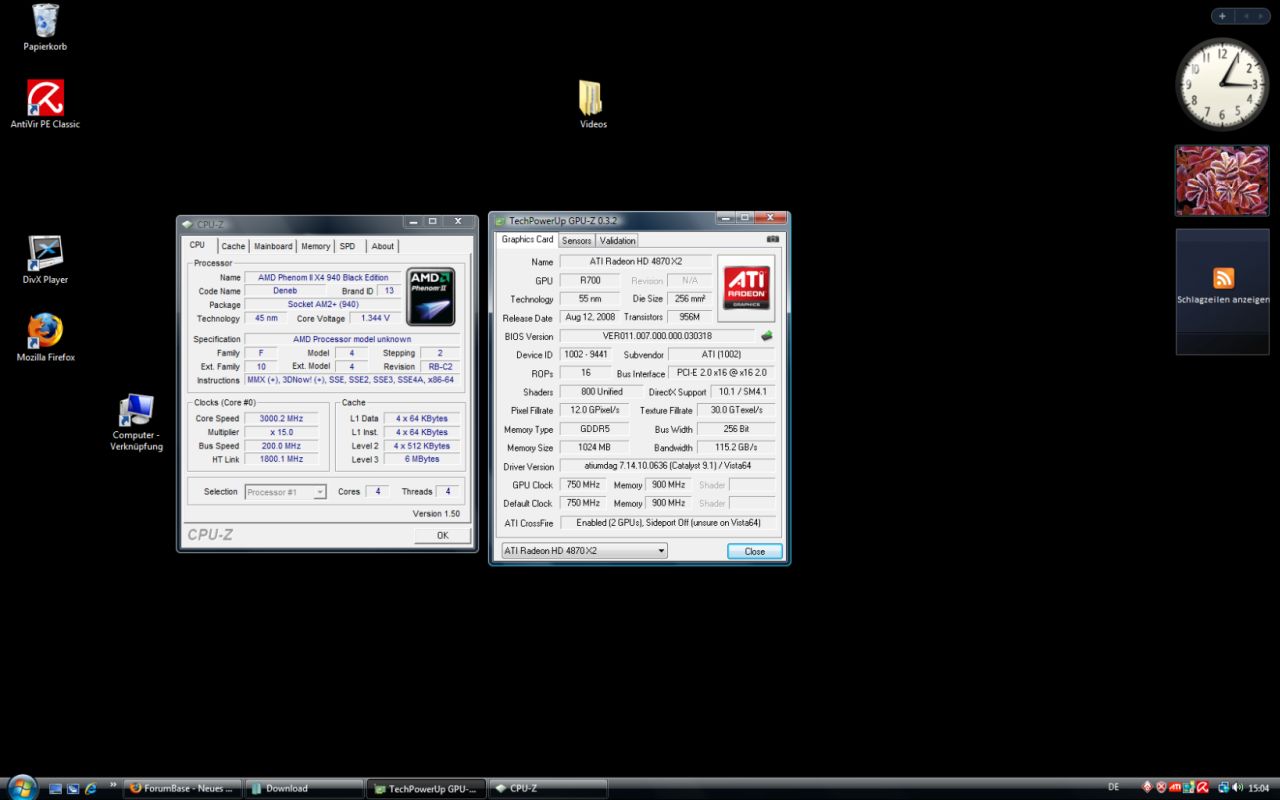Expand quick launch overflow chevron
1280x800 pixels.
coord(113,784)
